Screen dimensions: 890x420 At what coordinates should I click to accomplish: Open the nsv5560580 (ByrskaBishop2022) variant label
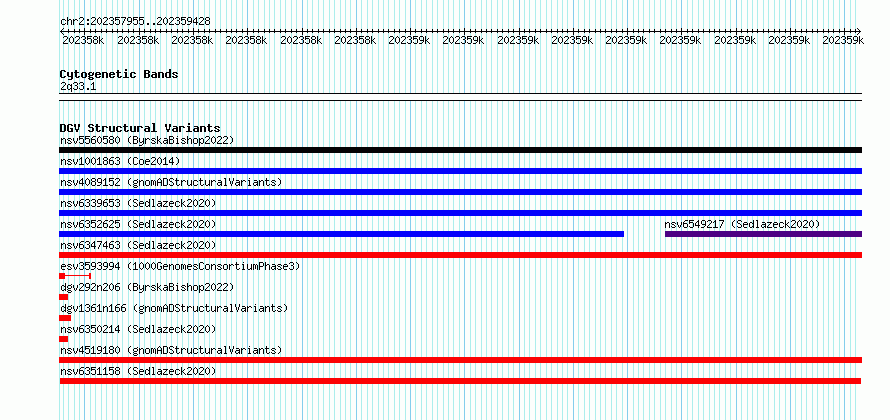pyautogui.click(x=147, y=140)
